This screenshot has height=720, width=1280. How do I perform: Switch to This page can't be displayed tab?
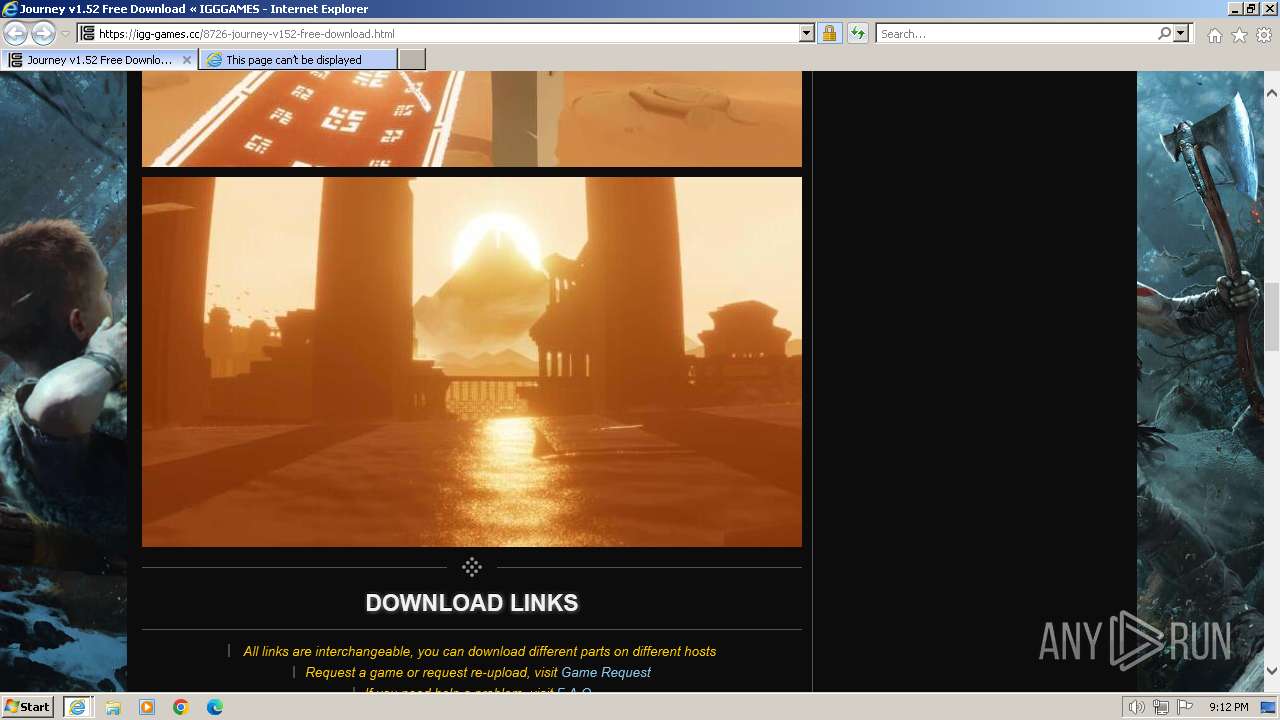[x=298, y=60]
